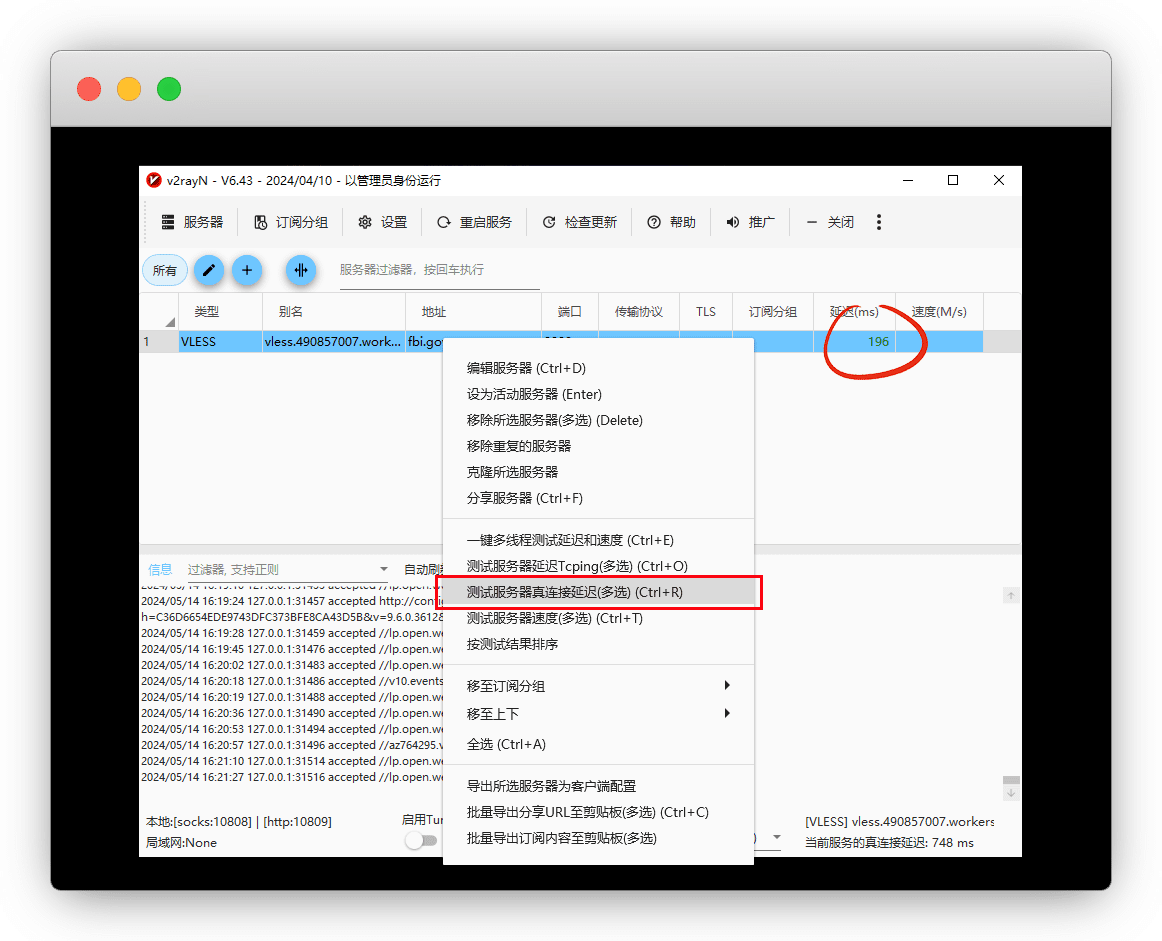Click the 所有 group filter button
This screenshot has width=1162, height=941.
165,270
